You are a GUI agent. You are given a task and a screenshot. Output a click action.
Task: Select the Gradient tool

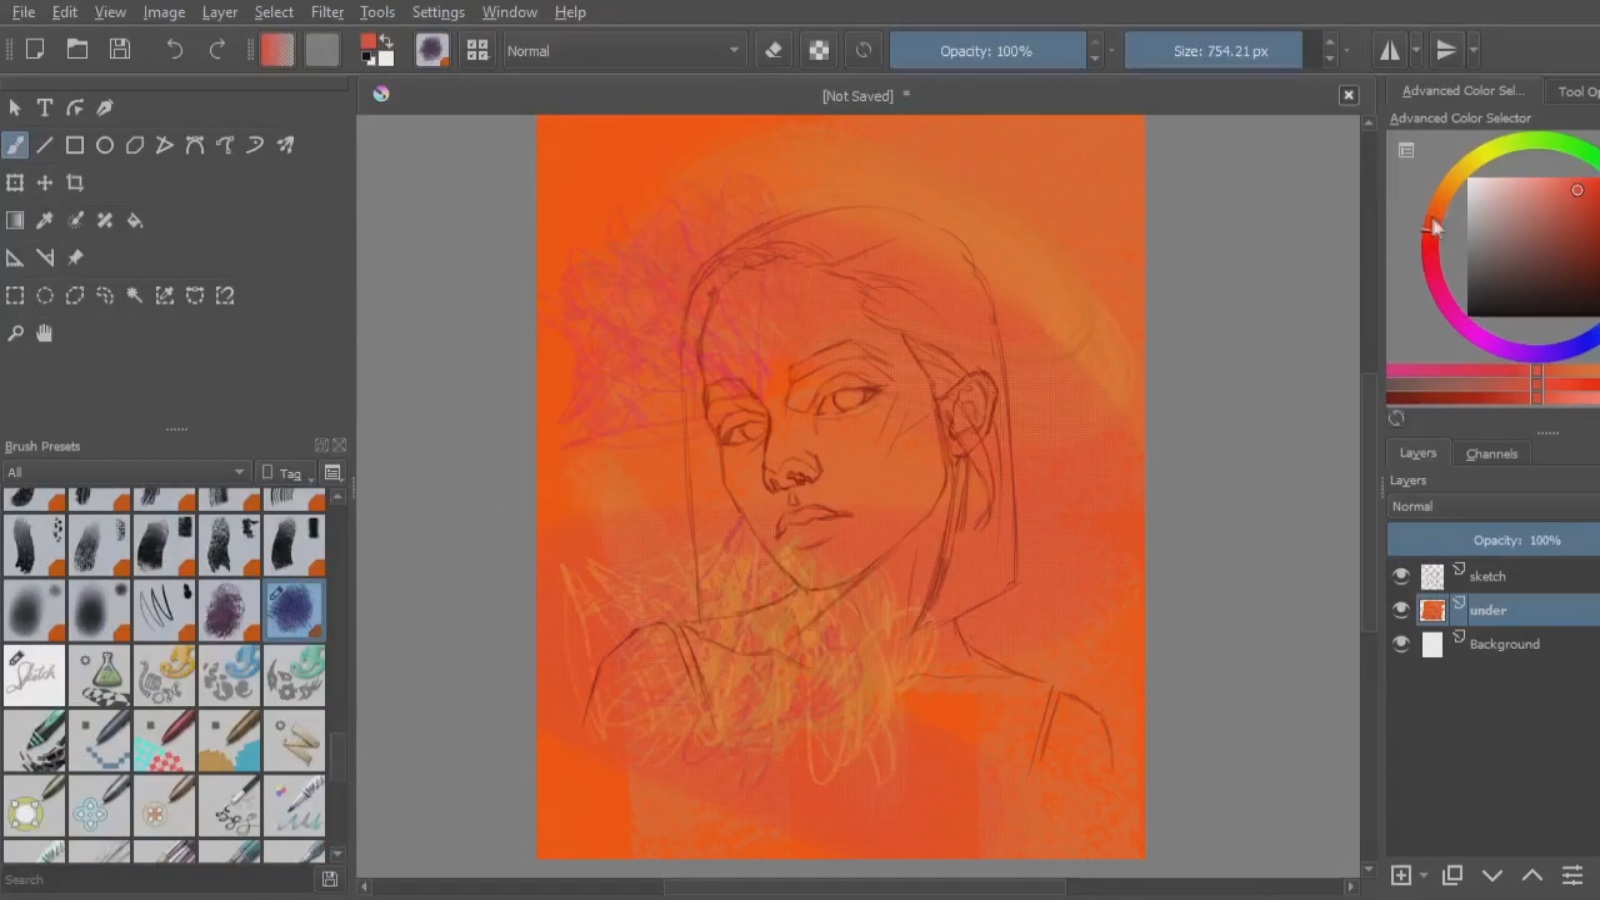[15, 220]
